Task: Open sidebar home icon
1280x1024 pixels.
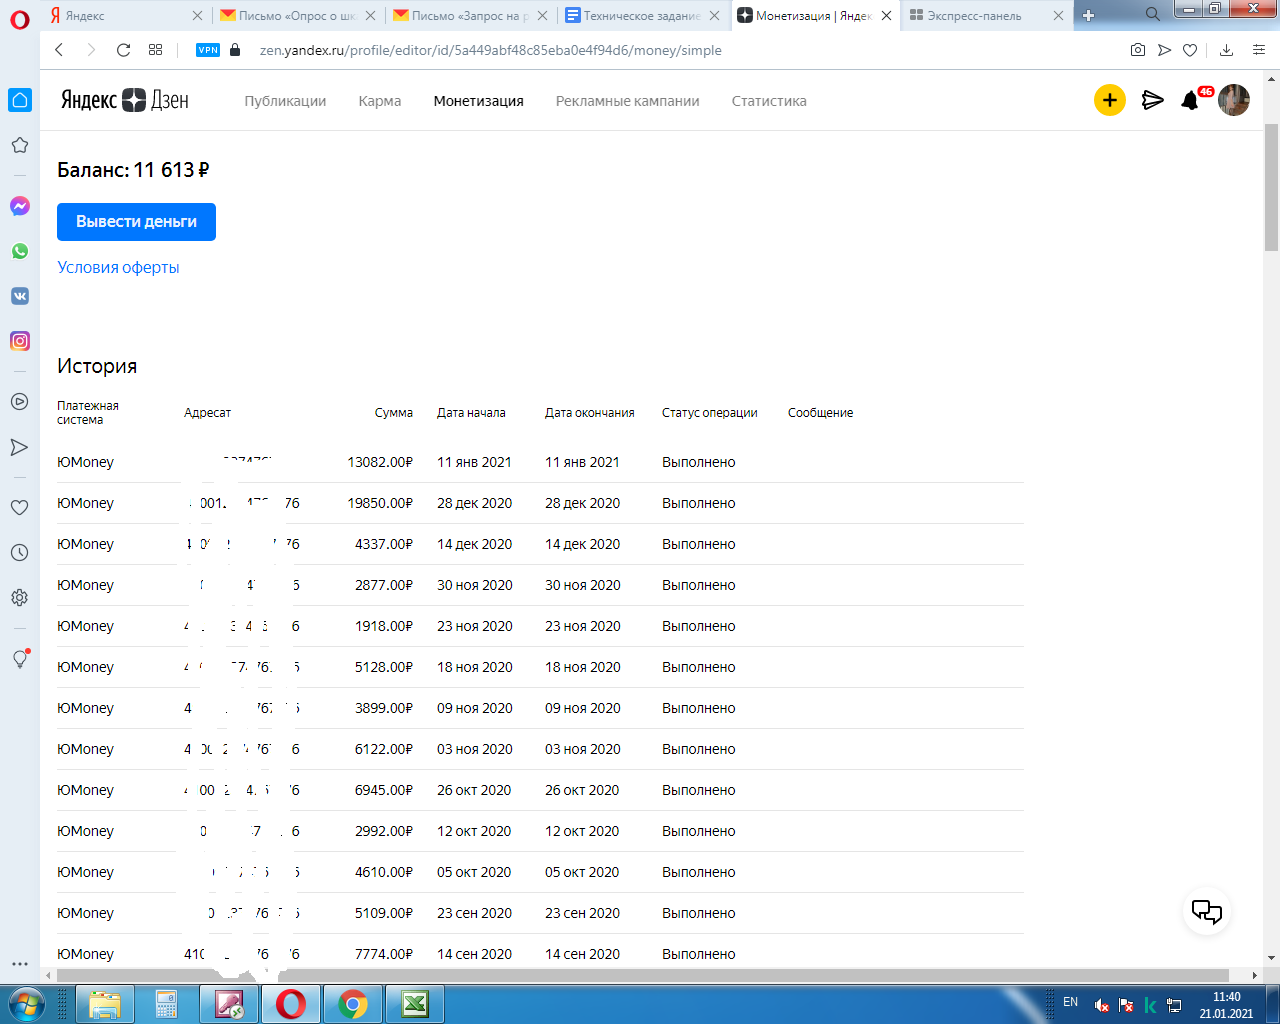Action: click(x=20, y=100)
